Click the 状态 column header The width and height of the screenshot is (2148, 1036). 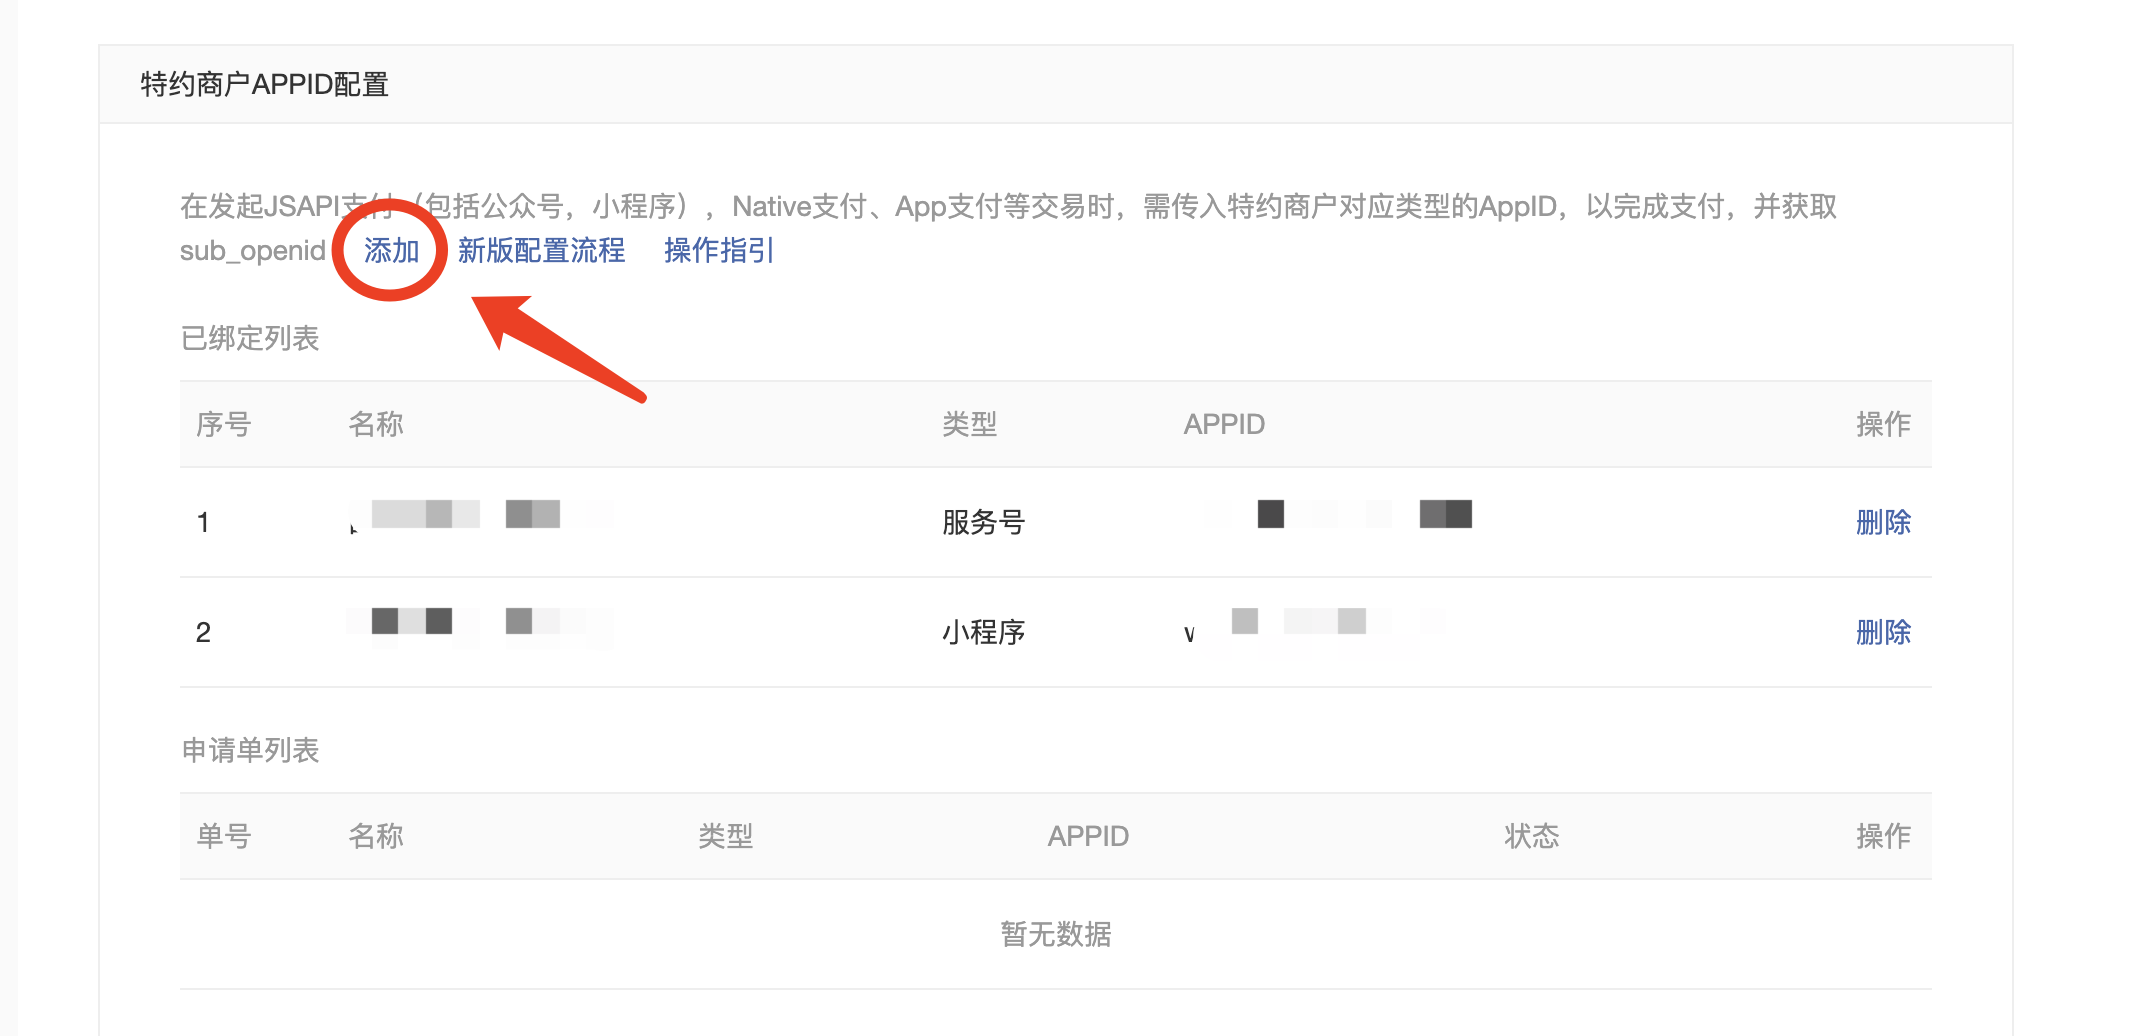1531,836
